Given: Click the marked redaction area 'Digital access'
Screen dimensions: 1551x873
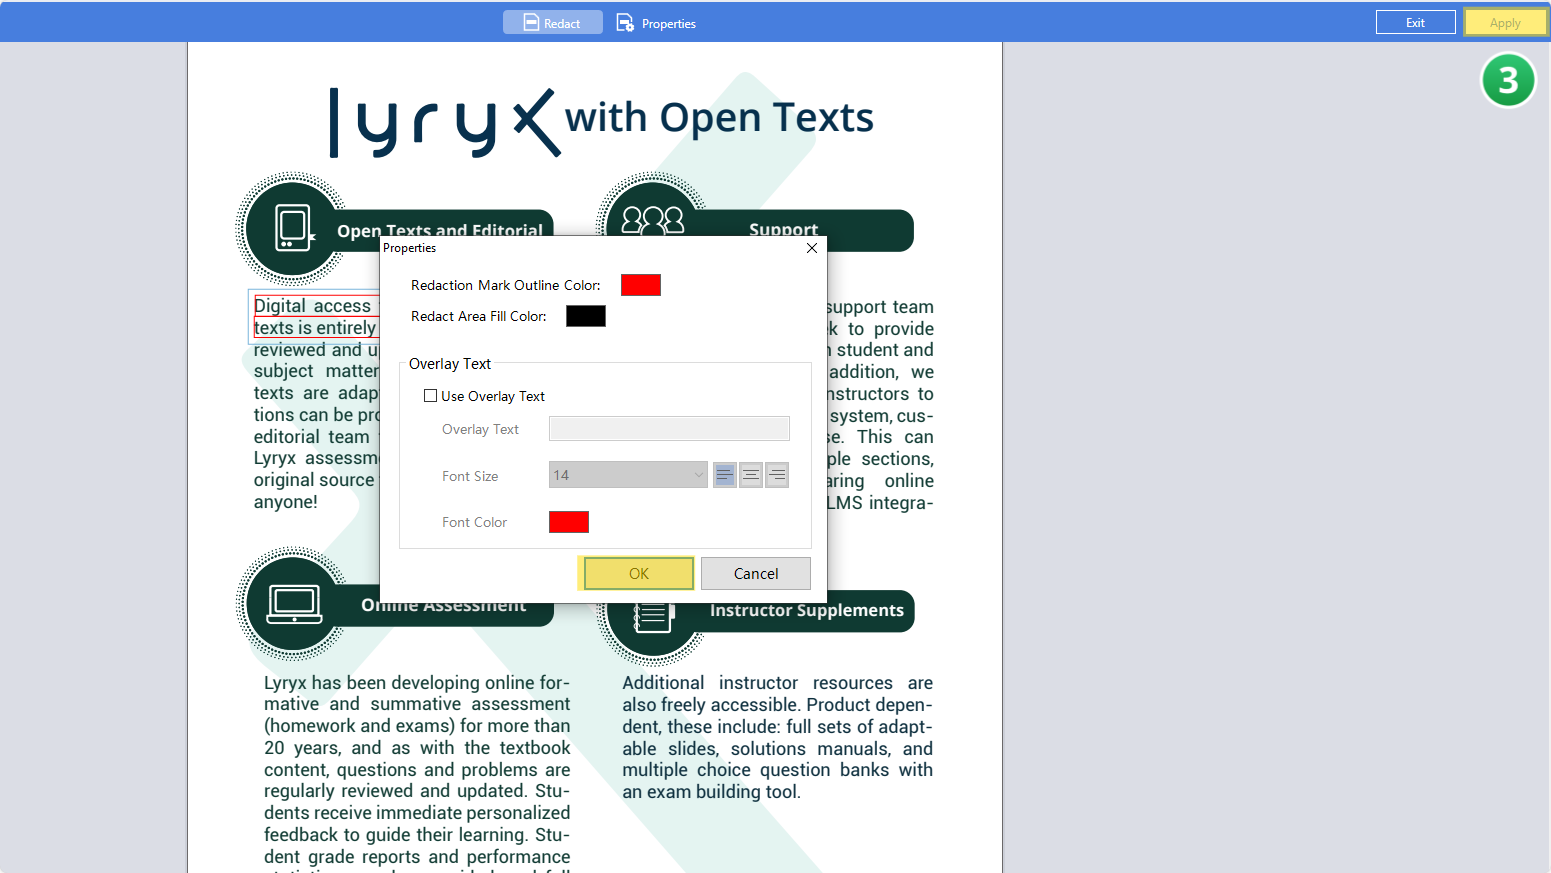Looking at the screenshot, I should pos(314,317).
